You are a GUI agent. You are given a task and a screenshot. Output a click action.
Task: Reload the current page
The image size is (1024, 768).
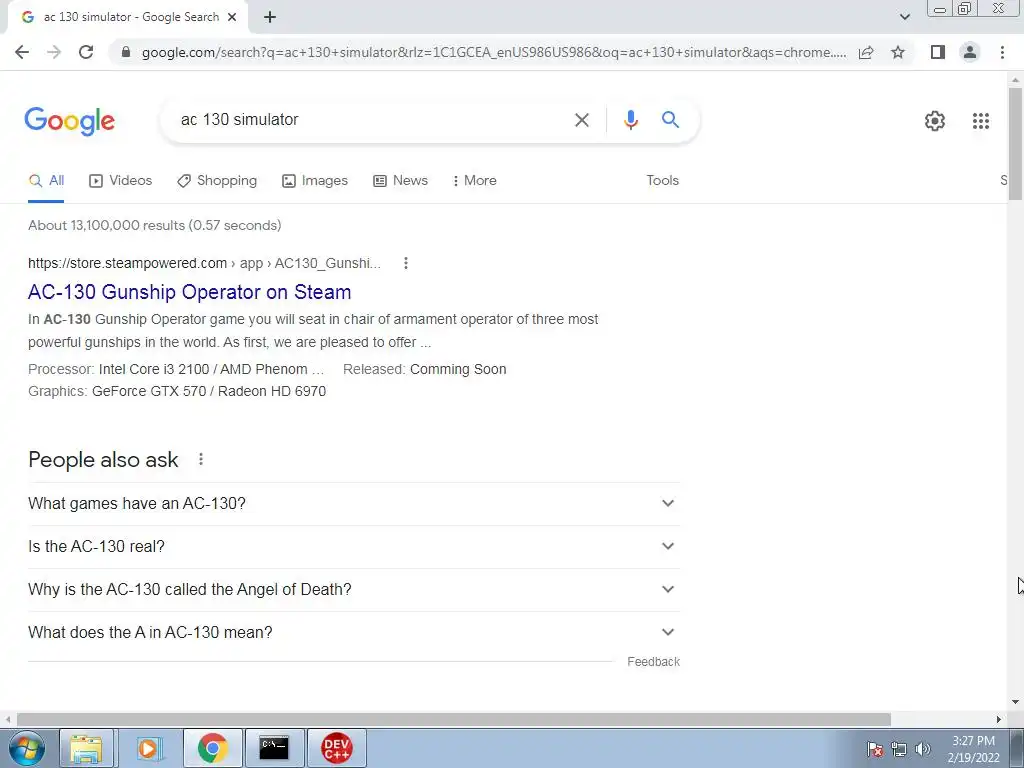point(86,52)
